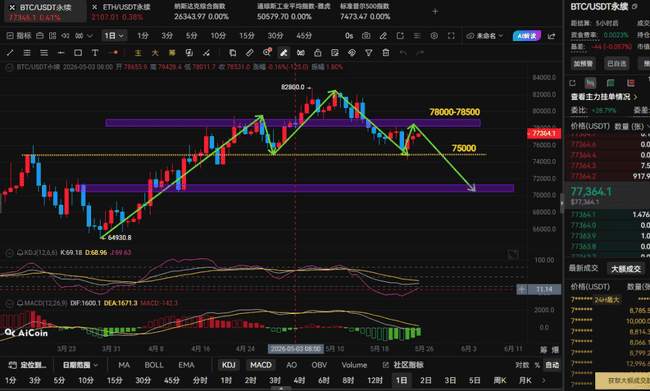650x391 pixels.
Task: Click the 筹 chip distribution icon in drawing toolbar
Action: click(172, 53)
